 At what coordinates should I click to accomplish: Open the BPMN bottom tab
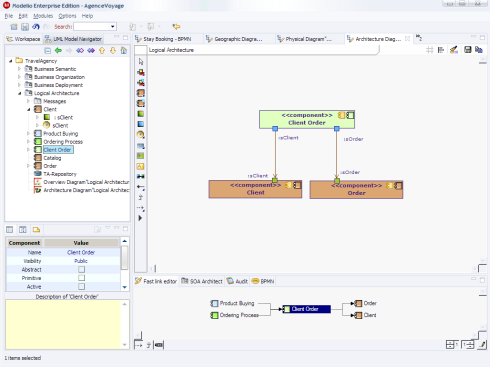click(x=263, y=281)
